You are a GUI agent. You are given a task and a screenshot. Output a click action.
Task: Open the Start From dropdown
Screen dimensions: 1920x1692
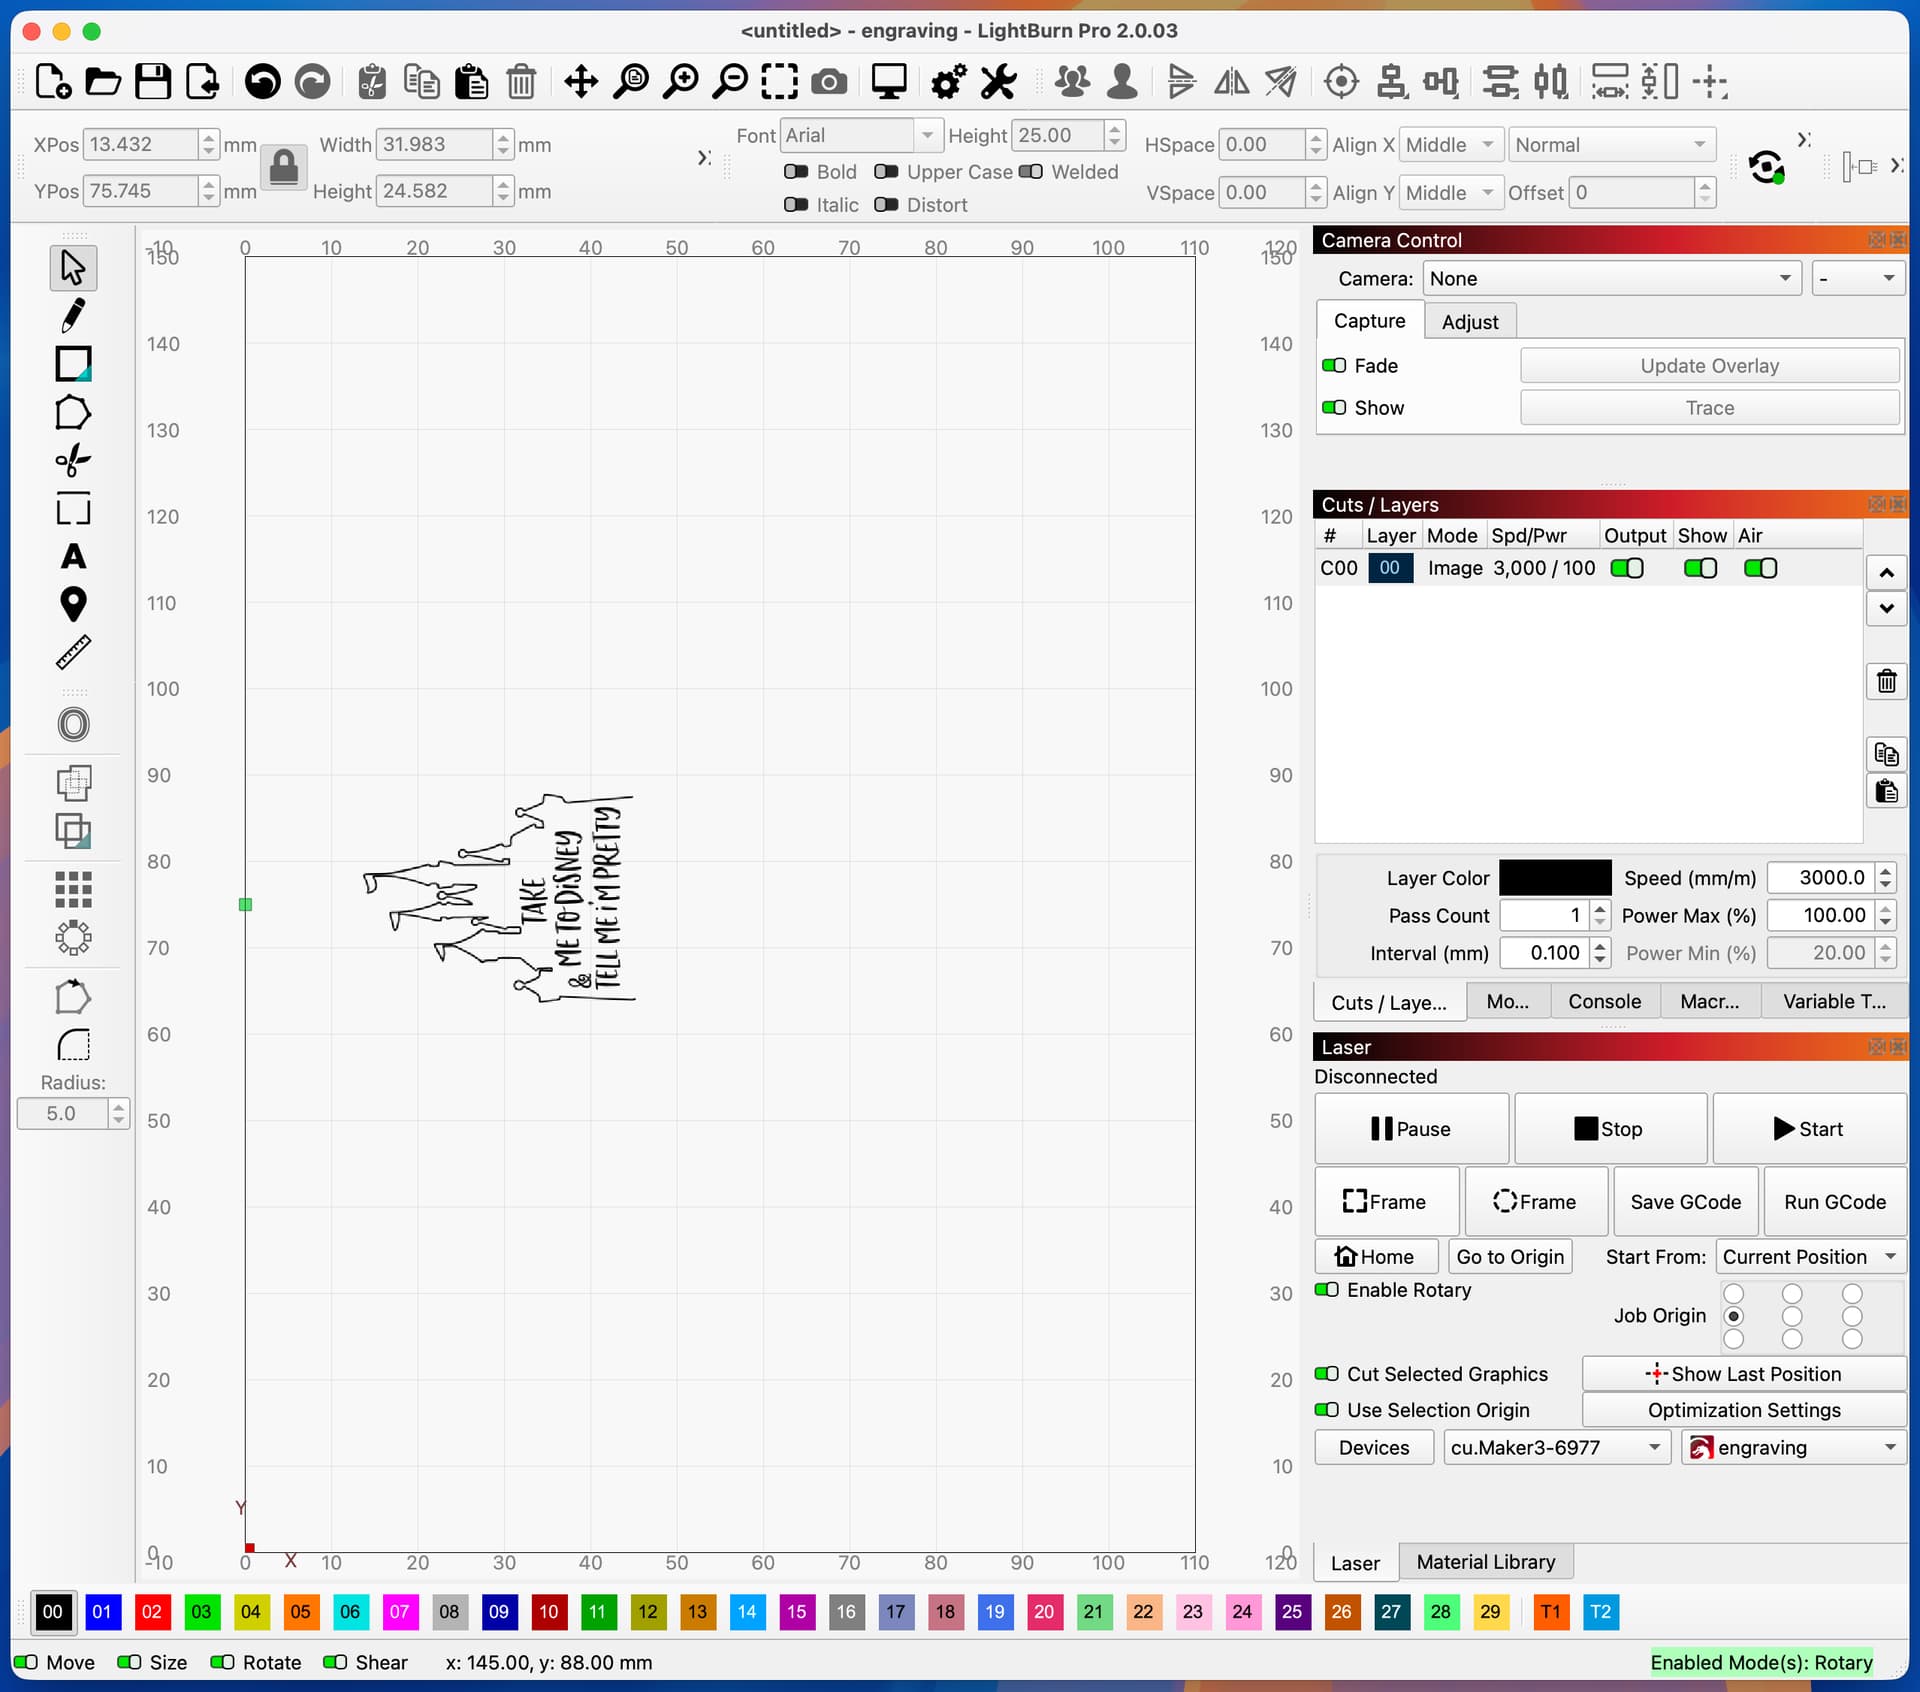pos(1810,1257)
